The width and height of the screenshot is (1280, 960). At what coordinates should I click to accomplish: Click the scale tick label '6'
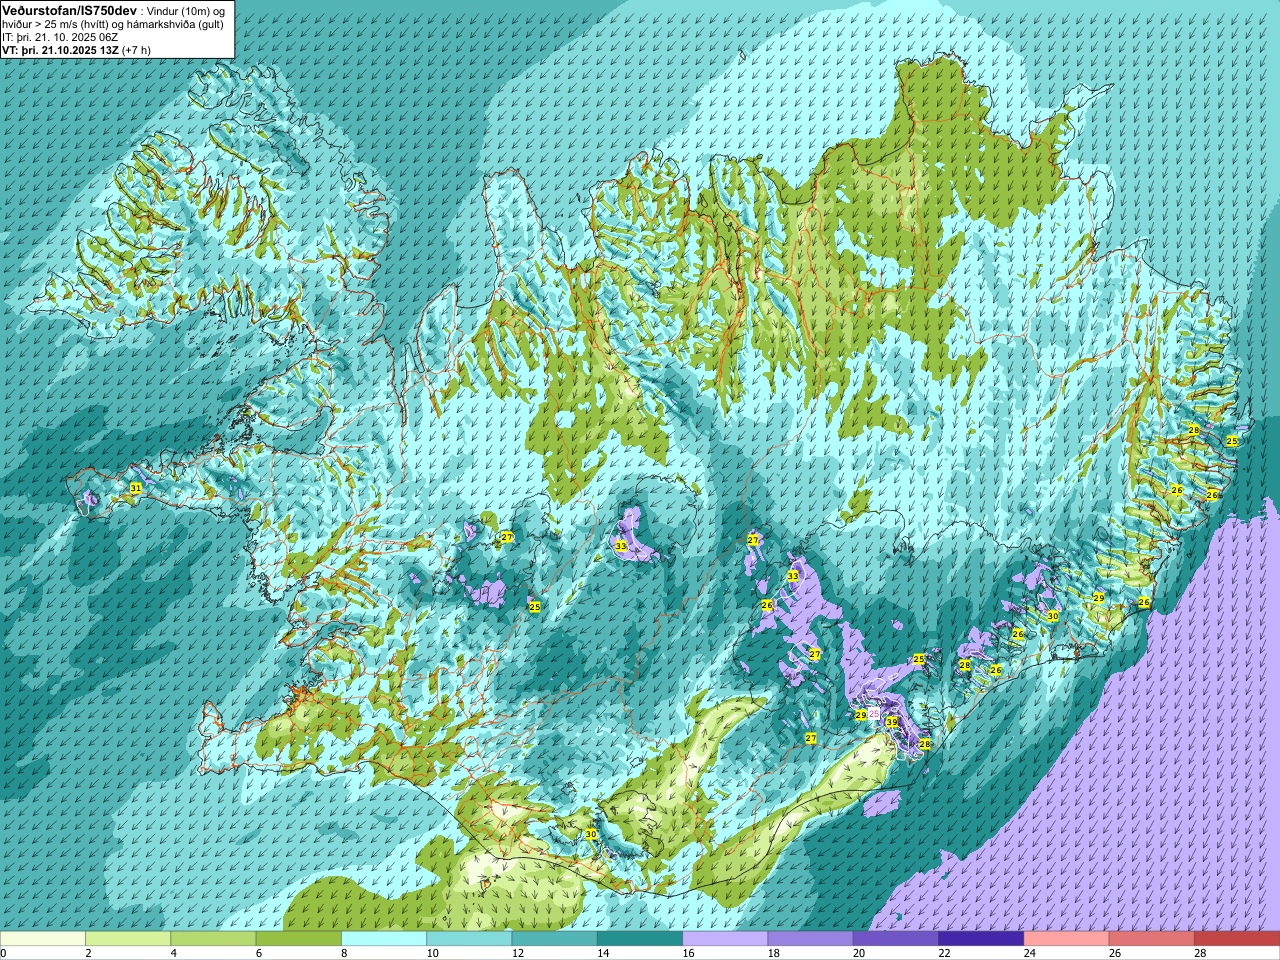pos(258,953)
